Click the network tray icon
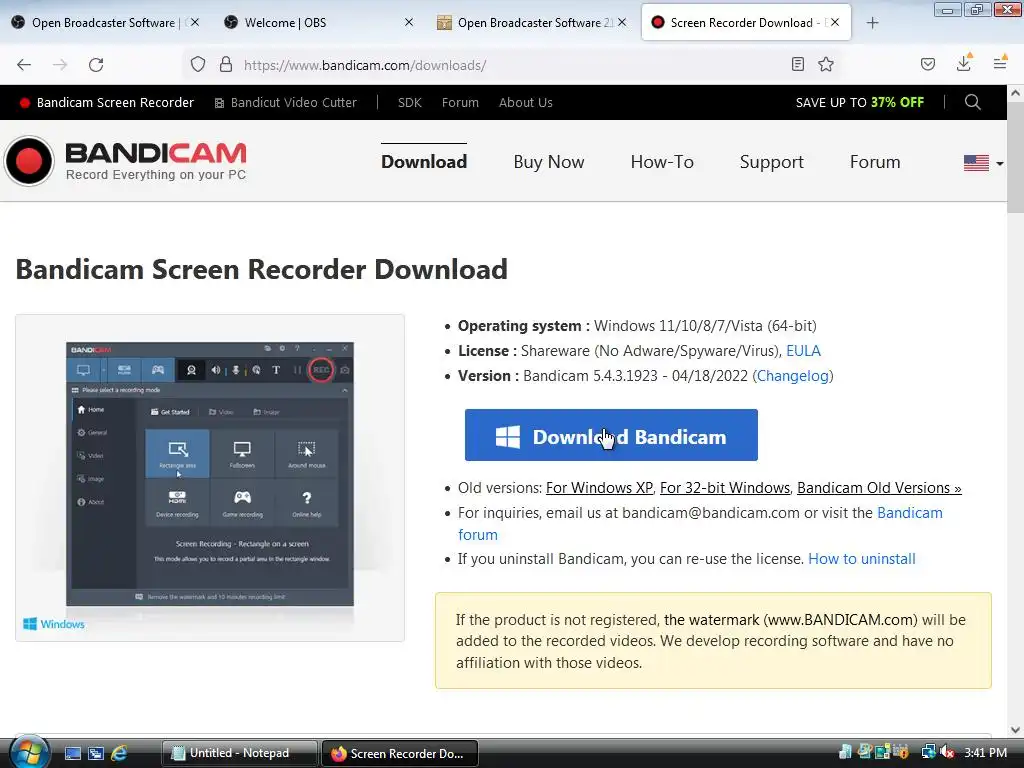This screenshot has width=1024, height=768. point(928,752)
